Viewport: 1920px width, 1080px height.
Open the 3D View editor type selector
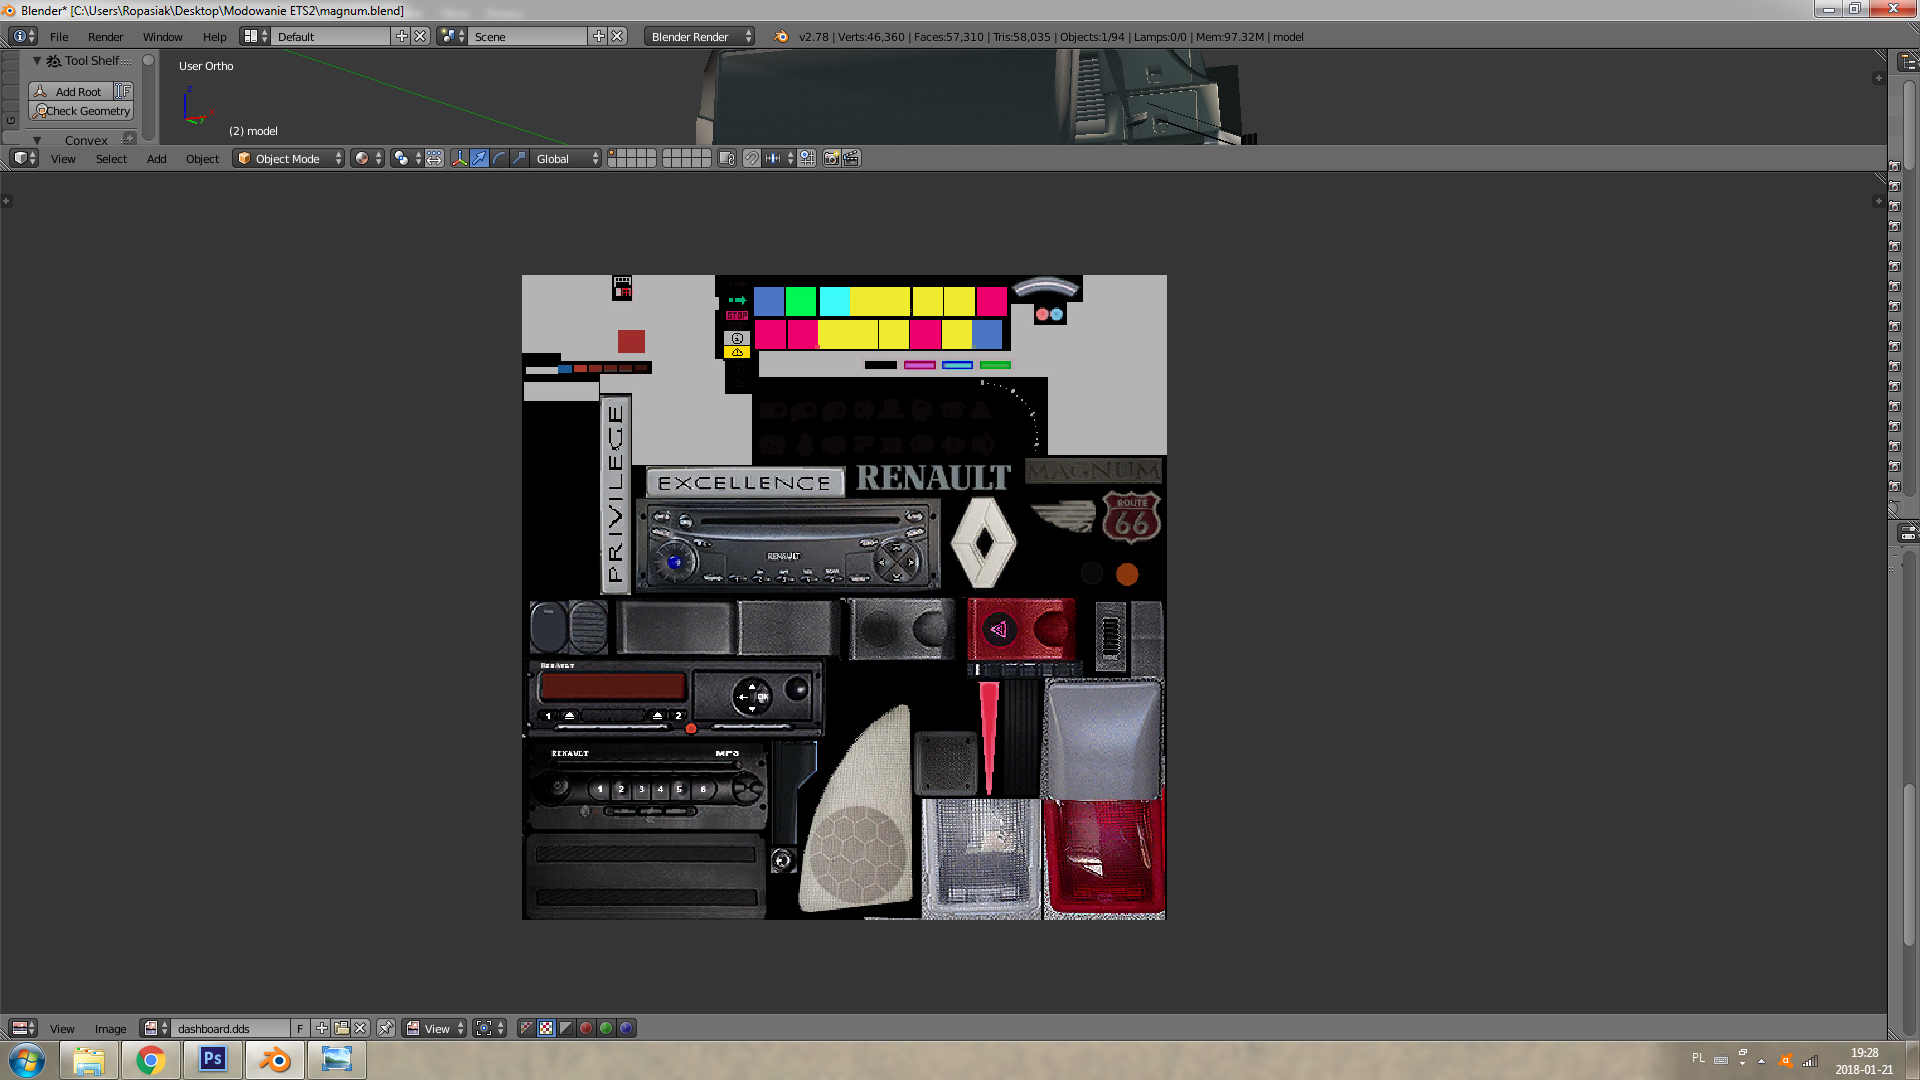[24, 159]
